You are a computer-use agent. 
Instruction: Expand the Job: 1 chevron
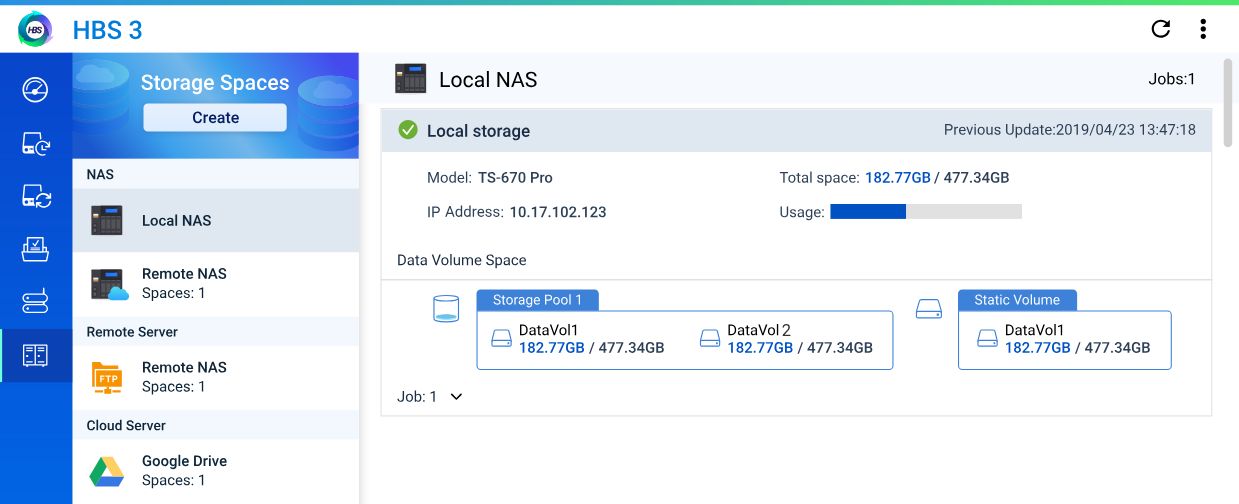[456, 397]
